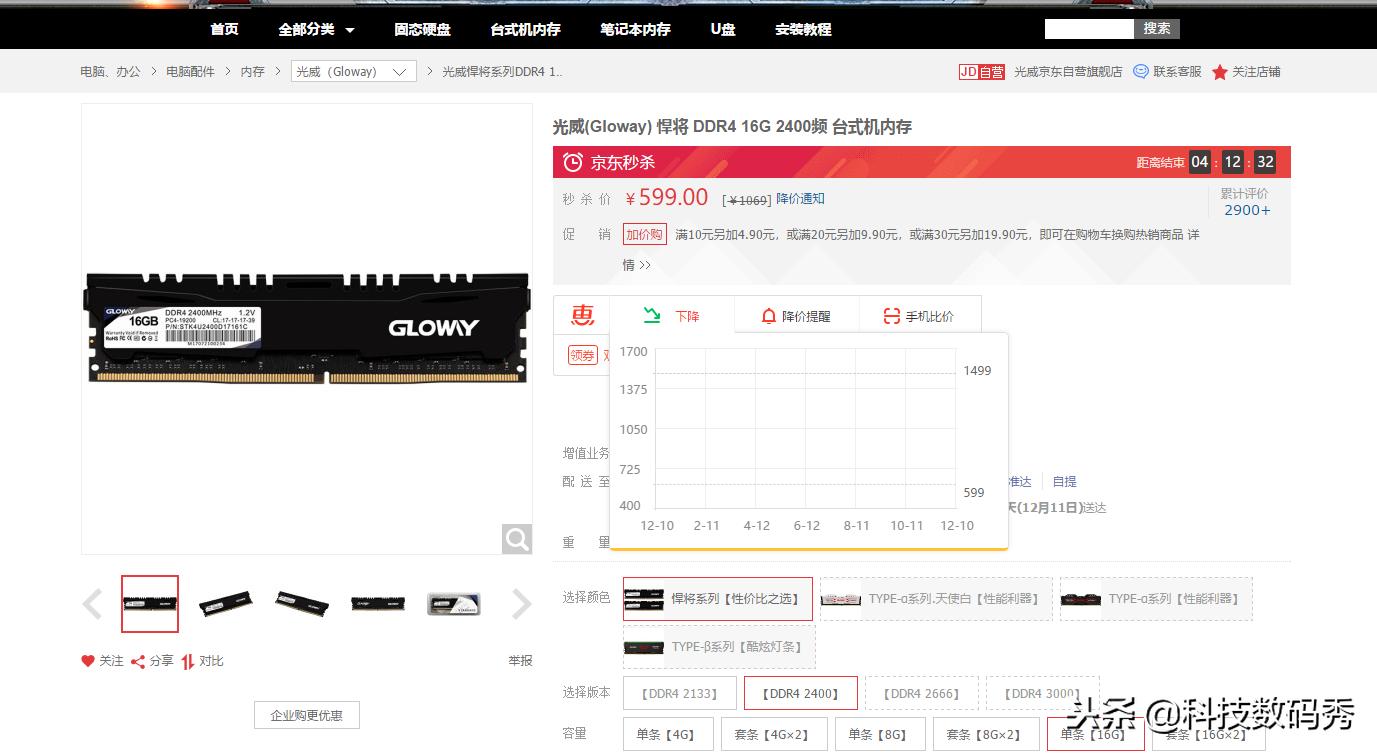Click breadcrumb 内存
The image size is (1377, 753).
coord(252,72)
